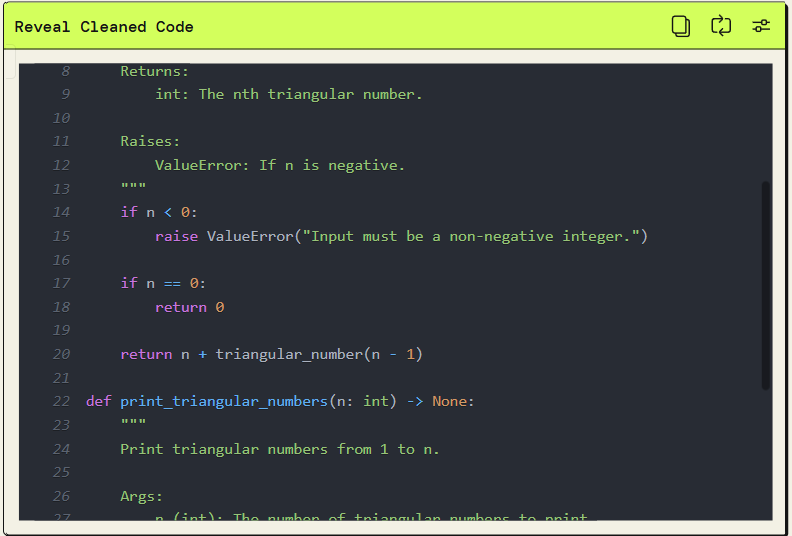Open the settings sliders icon
Image resolution: width=792 pixels, height=536 pixels.
tap(761, 26)
